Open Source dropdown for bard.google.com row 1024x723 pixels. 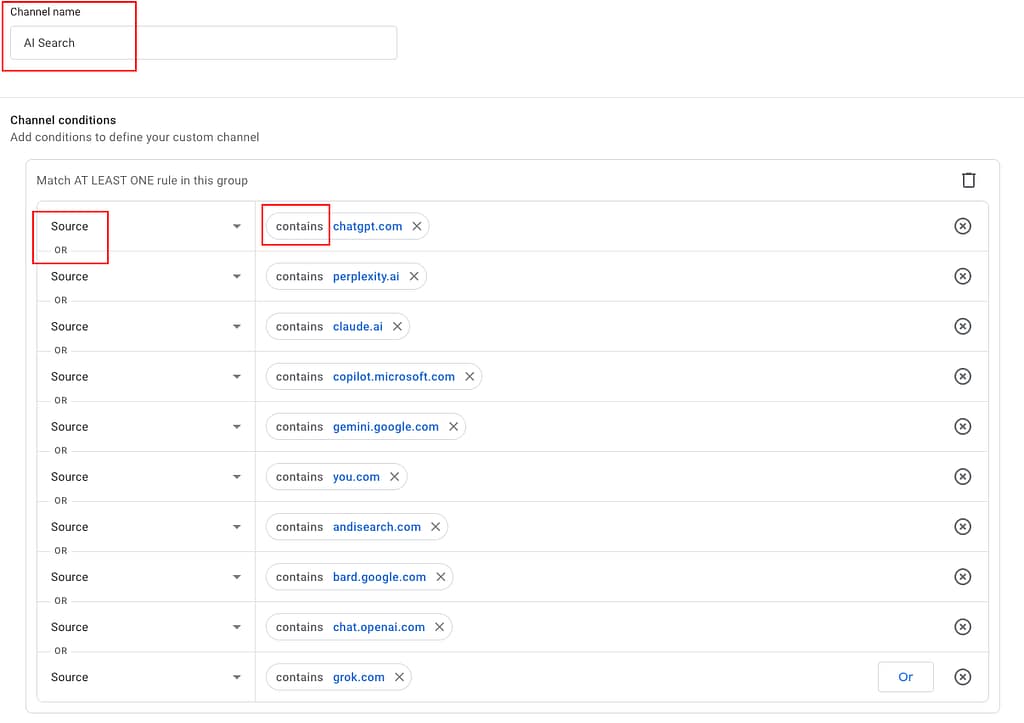146,577
